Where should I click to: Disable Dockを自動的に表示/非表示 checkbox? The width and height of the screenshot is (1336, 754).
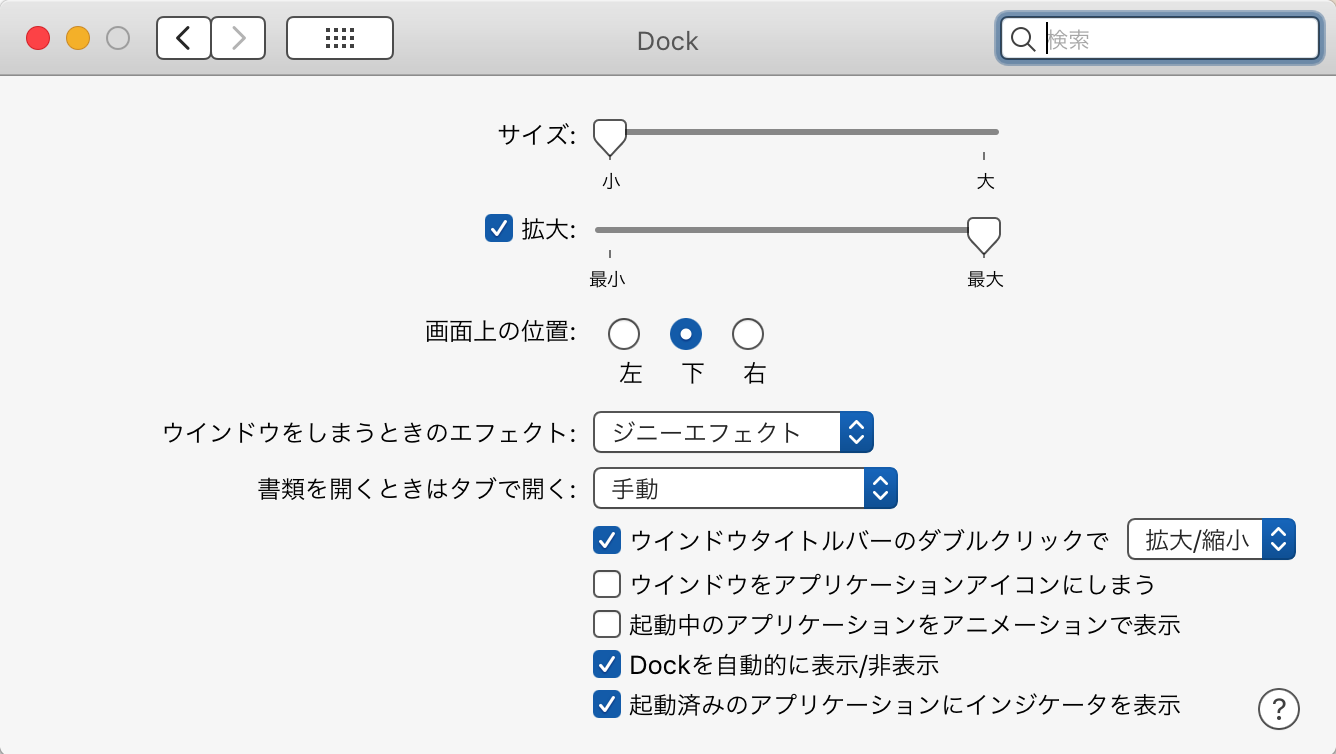(607, 664)
